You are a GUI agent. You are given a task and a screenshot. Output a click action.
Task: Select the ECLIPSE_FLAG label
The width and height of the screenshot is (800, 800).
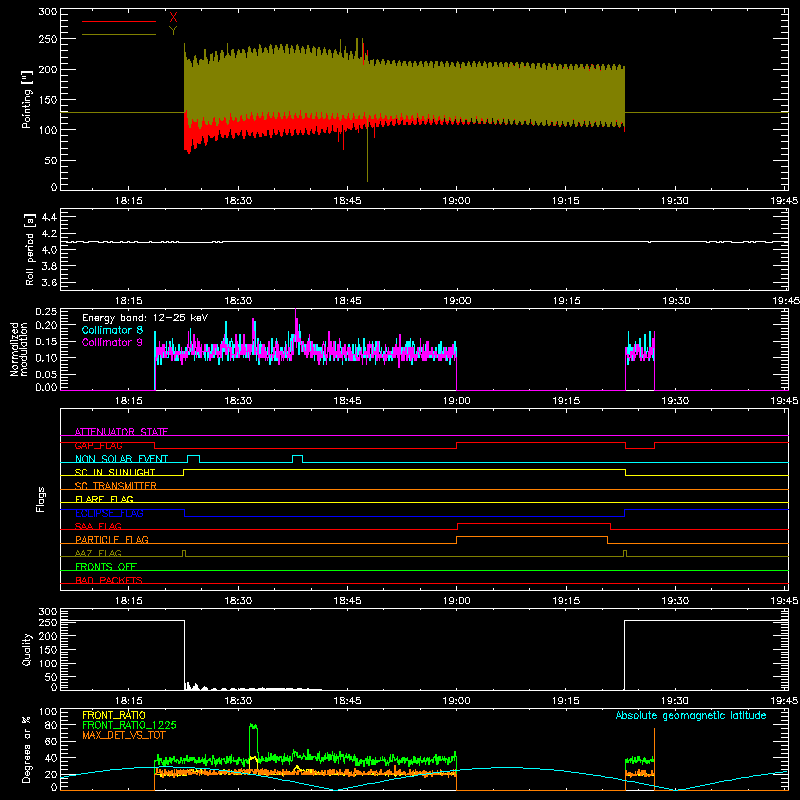(109, 513)
